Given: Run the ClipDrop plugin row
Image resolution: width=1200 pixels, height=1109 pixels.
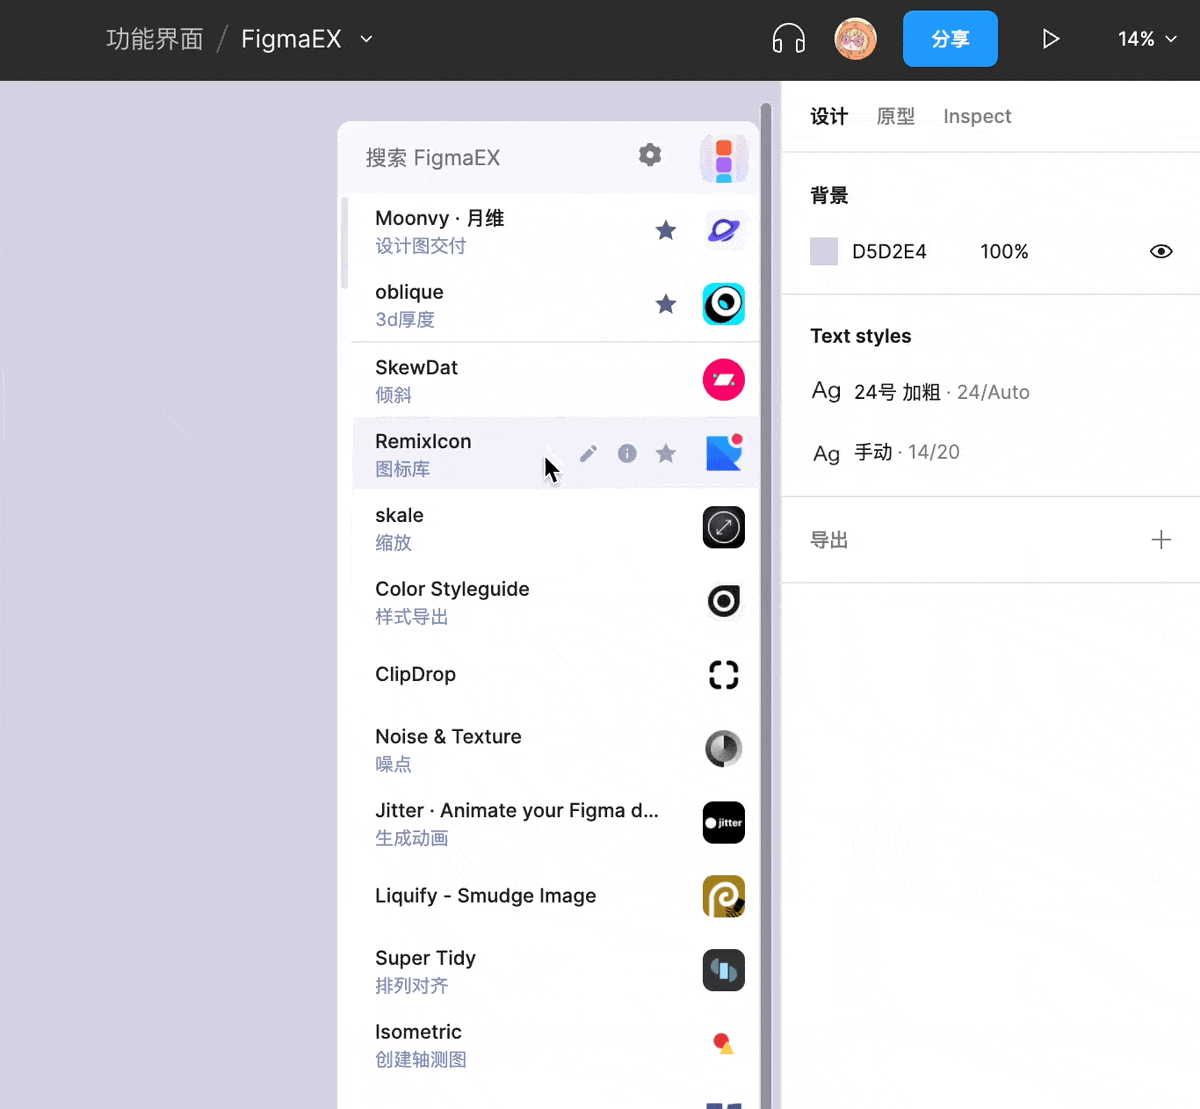Looking at the screenshot, I should [555, 675].
